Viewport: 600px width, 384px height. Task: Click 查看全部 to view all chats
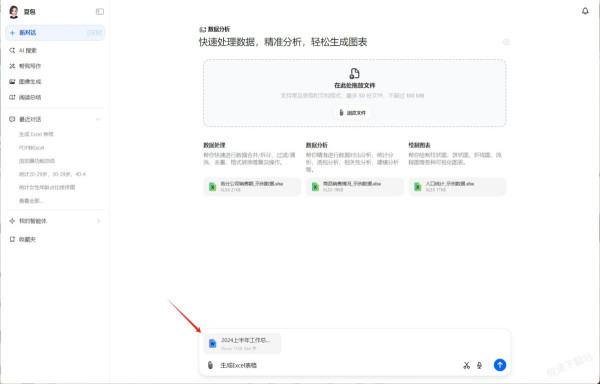pyautogui.click(x=31, y=201)
